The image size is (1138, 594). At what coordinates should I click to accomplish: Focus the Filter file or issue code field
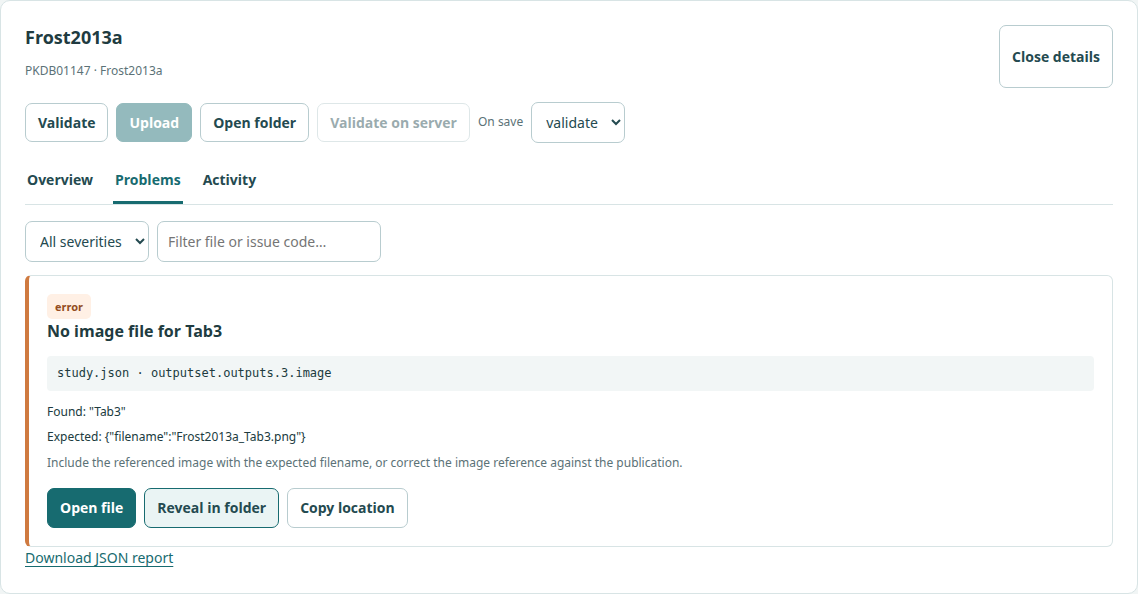click(x=269, y=242)
